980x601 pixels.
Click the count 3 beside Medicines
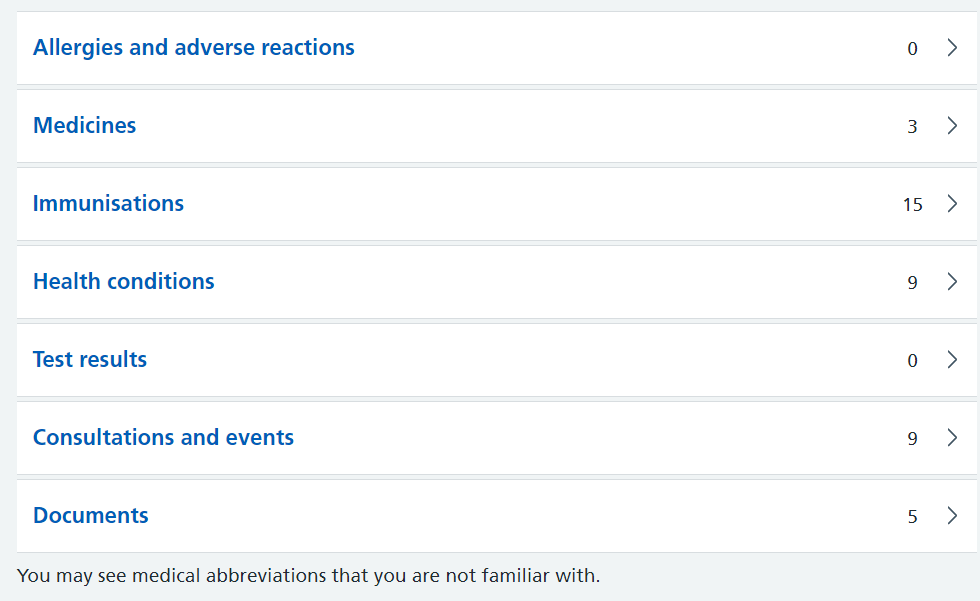912,127
